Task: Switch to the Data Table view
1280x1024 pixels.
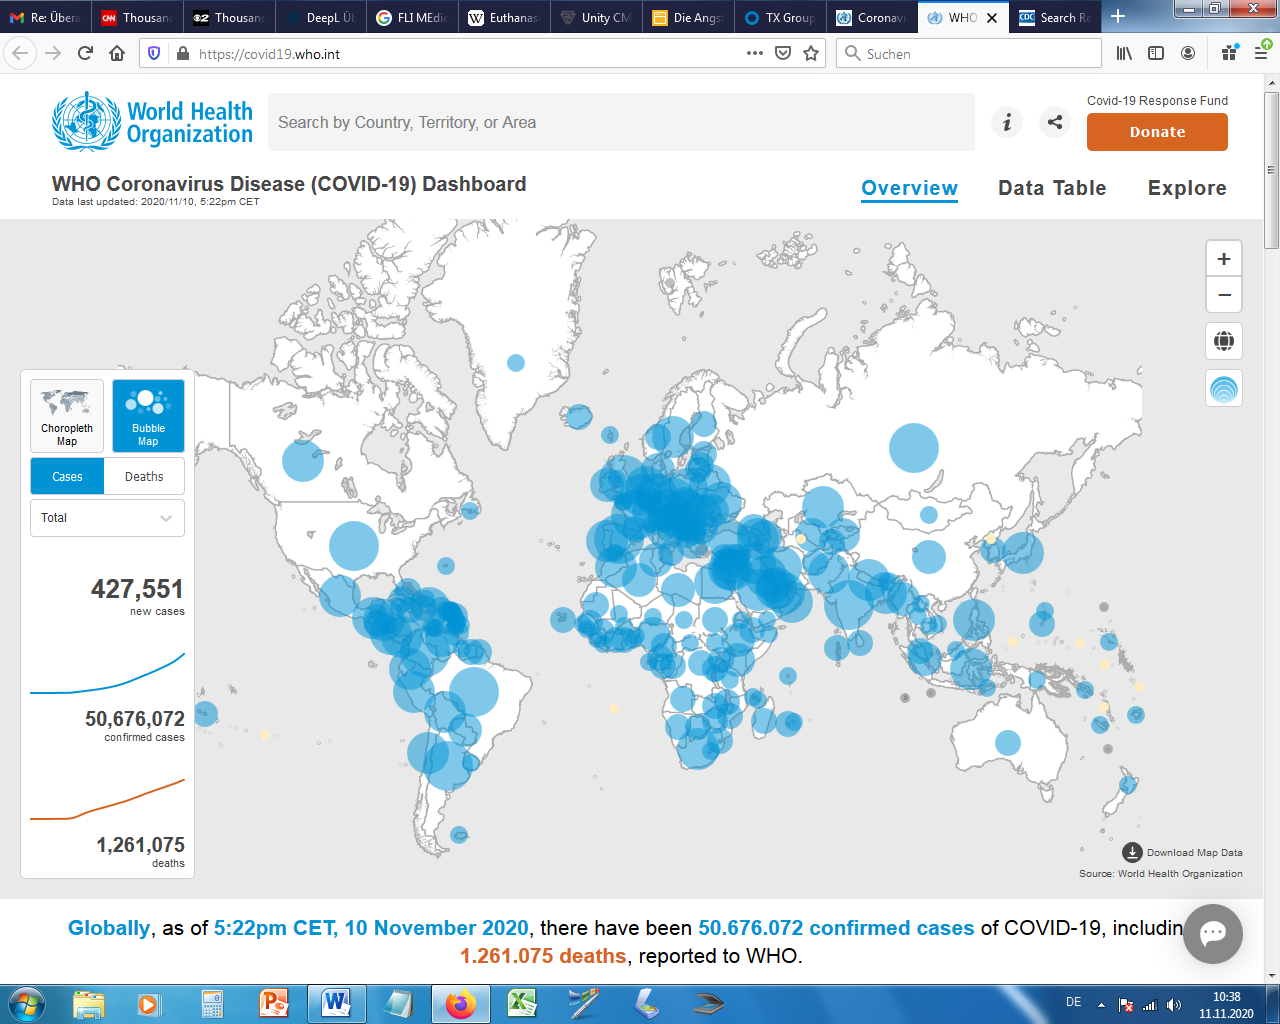Action: [x=1051, y=188]
